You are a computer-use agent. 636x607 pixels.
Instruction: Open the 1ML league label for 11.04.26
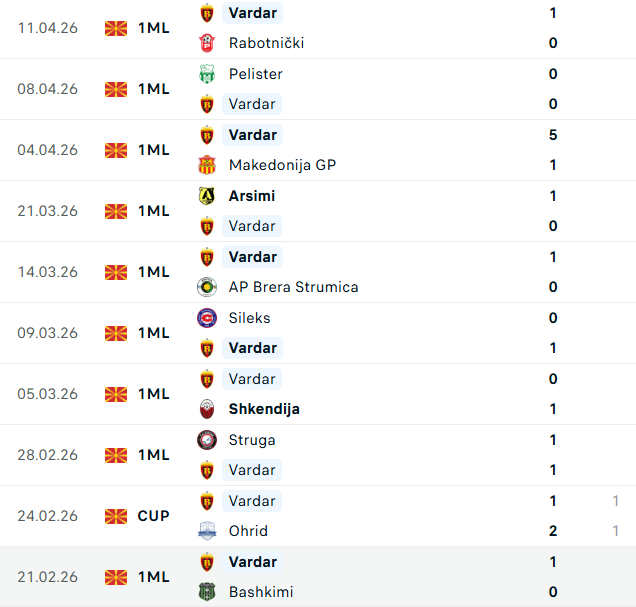click(x=154, y=28)
